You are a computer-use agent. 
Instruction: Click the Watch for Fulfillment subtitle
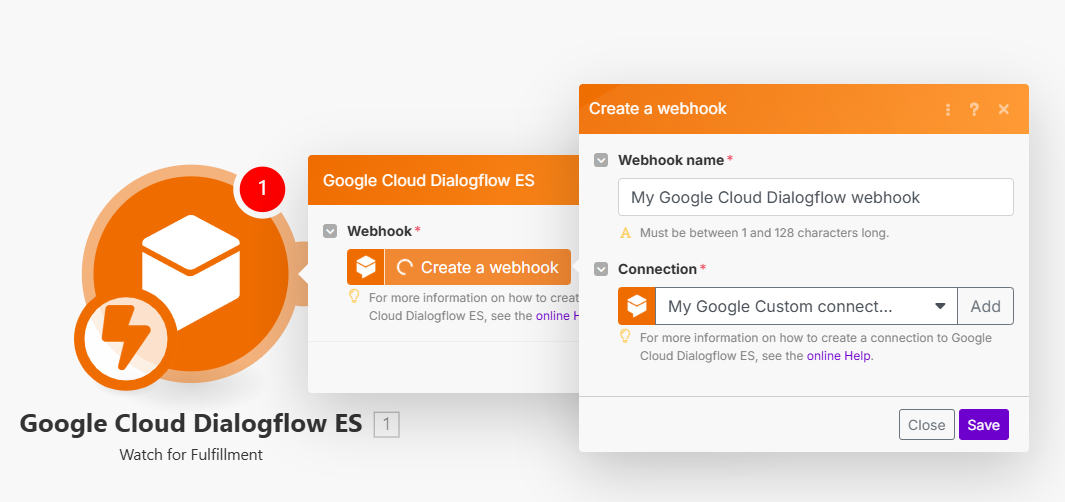click(x=191, y=454)
